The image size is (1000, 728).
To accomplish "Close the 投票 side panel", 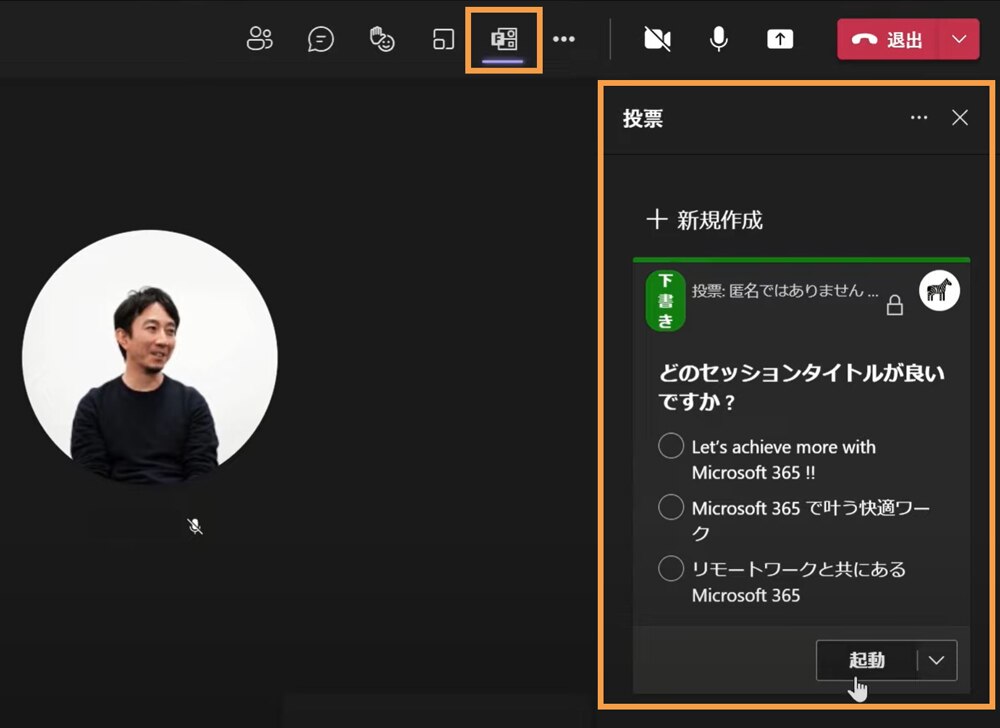I will (x=960, y=117).
